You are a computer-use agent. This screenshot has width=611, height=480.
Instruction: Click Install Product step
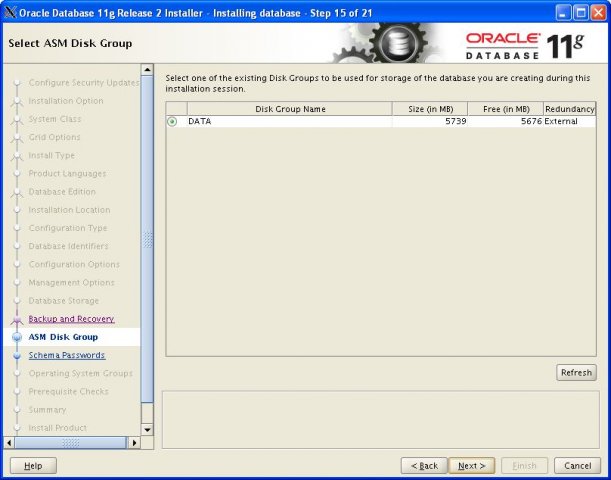58,428
